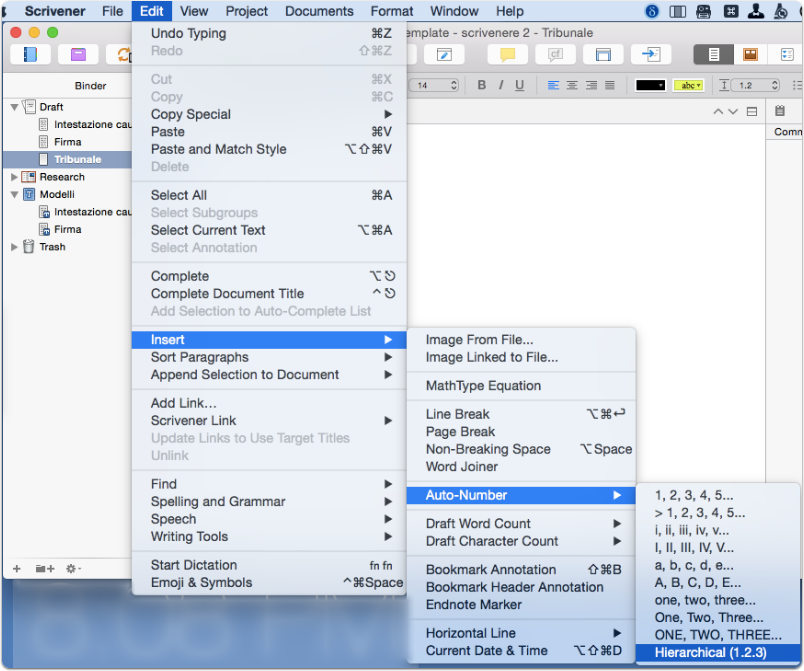This screenshot has height=671, width=804.
Task: Open the 1.2 line spacing dropdown
Action: click(755, 85)
